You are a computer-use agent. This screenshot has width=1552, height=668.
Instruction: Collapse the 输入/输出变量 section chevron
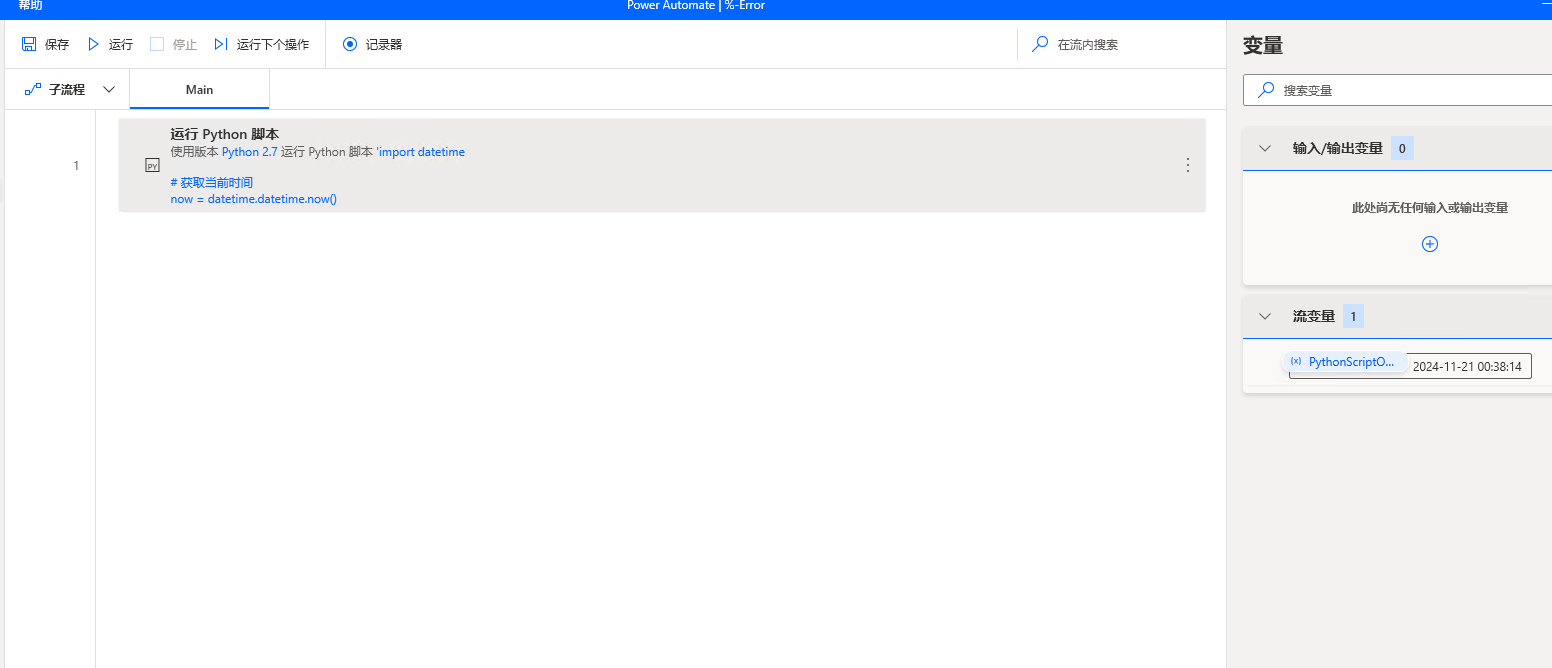(1265, 148)
